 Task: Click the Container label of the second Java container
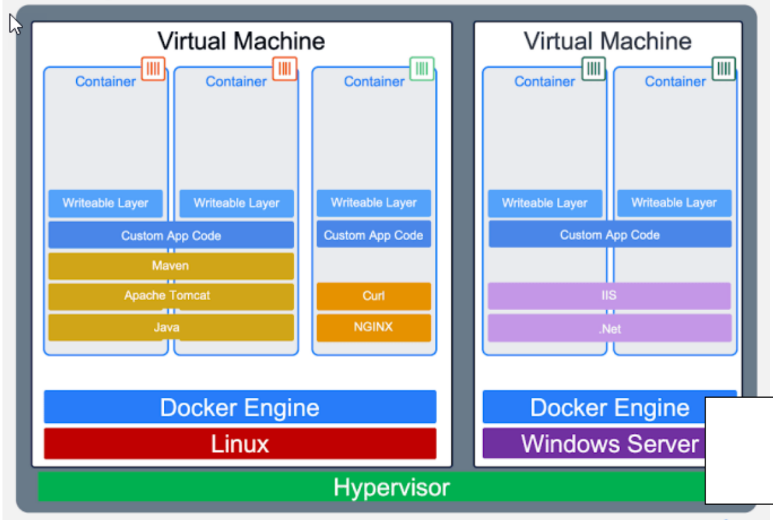[x=236, y=81]
